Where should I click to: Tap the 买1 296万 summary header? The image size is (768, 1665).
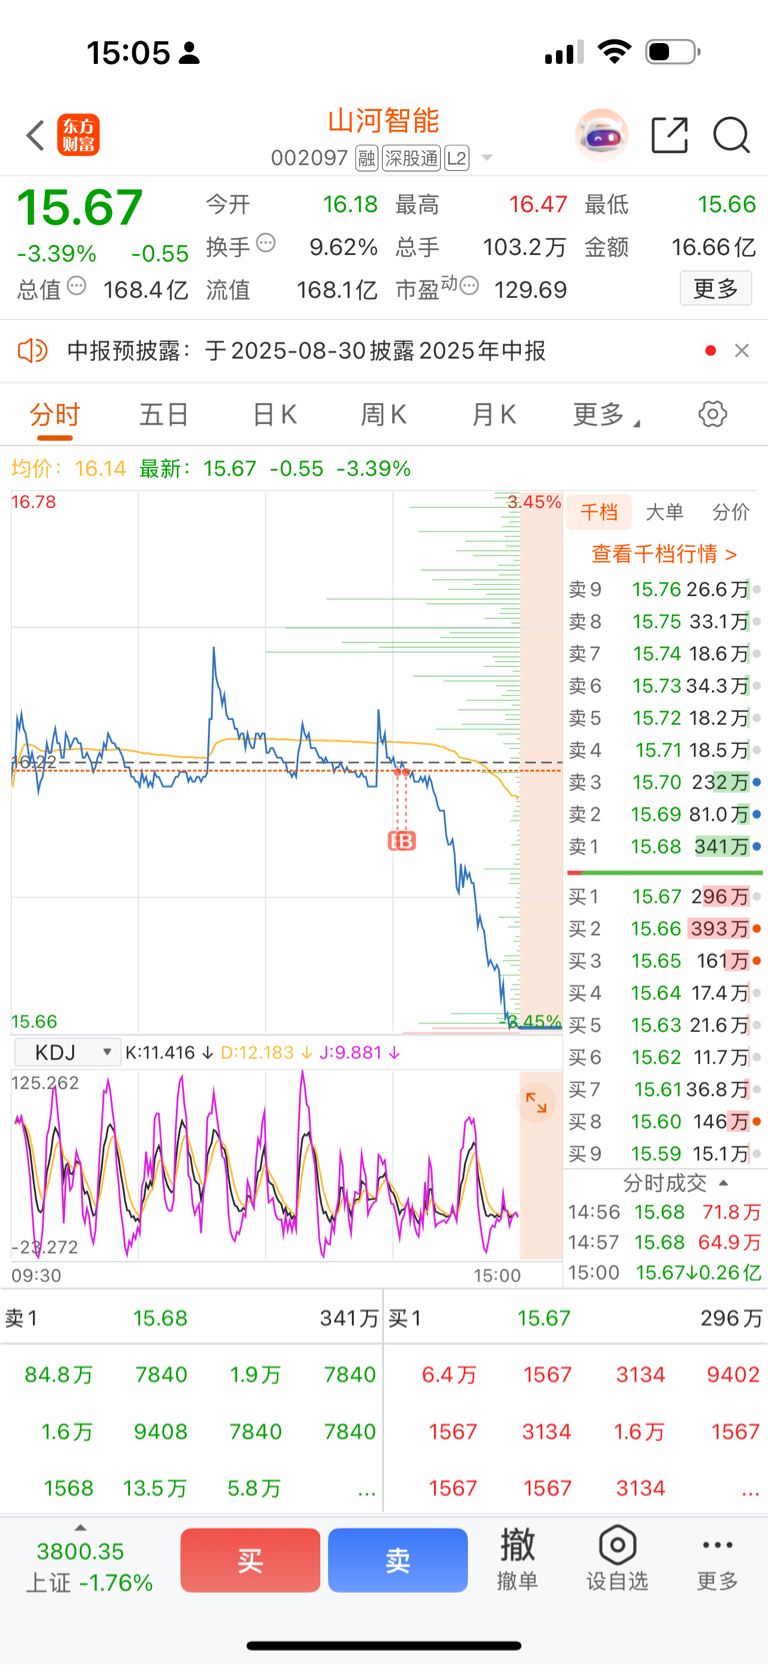pos(575,1318)
